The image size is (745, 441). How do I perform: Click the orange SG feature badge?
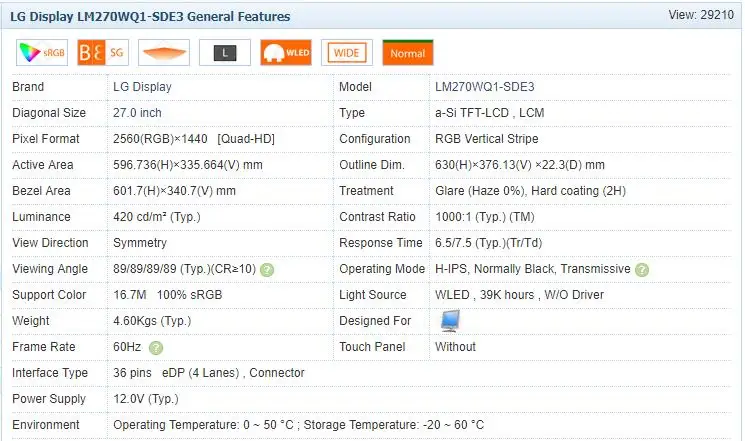(x=103, y=53)
